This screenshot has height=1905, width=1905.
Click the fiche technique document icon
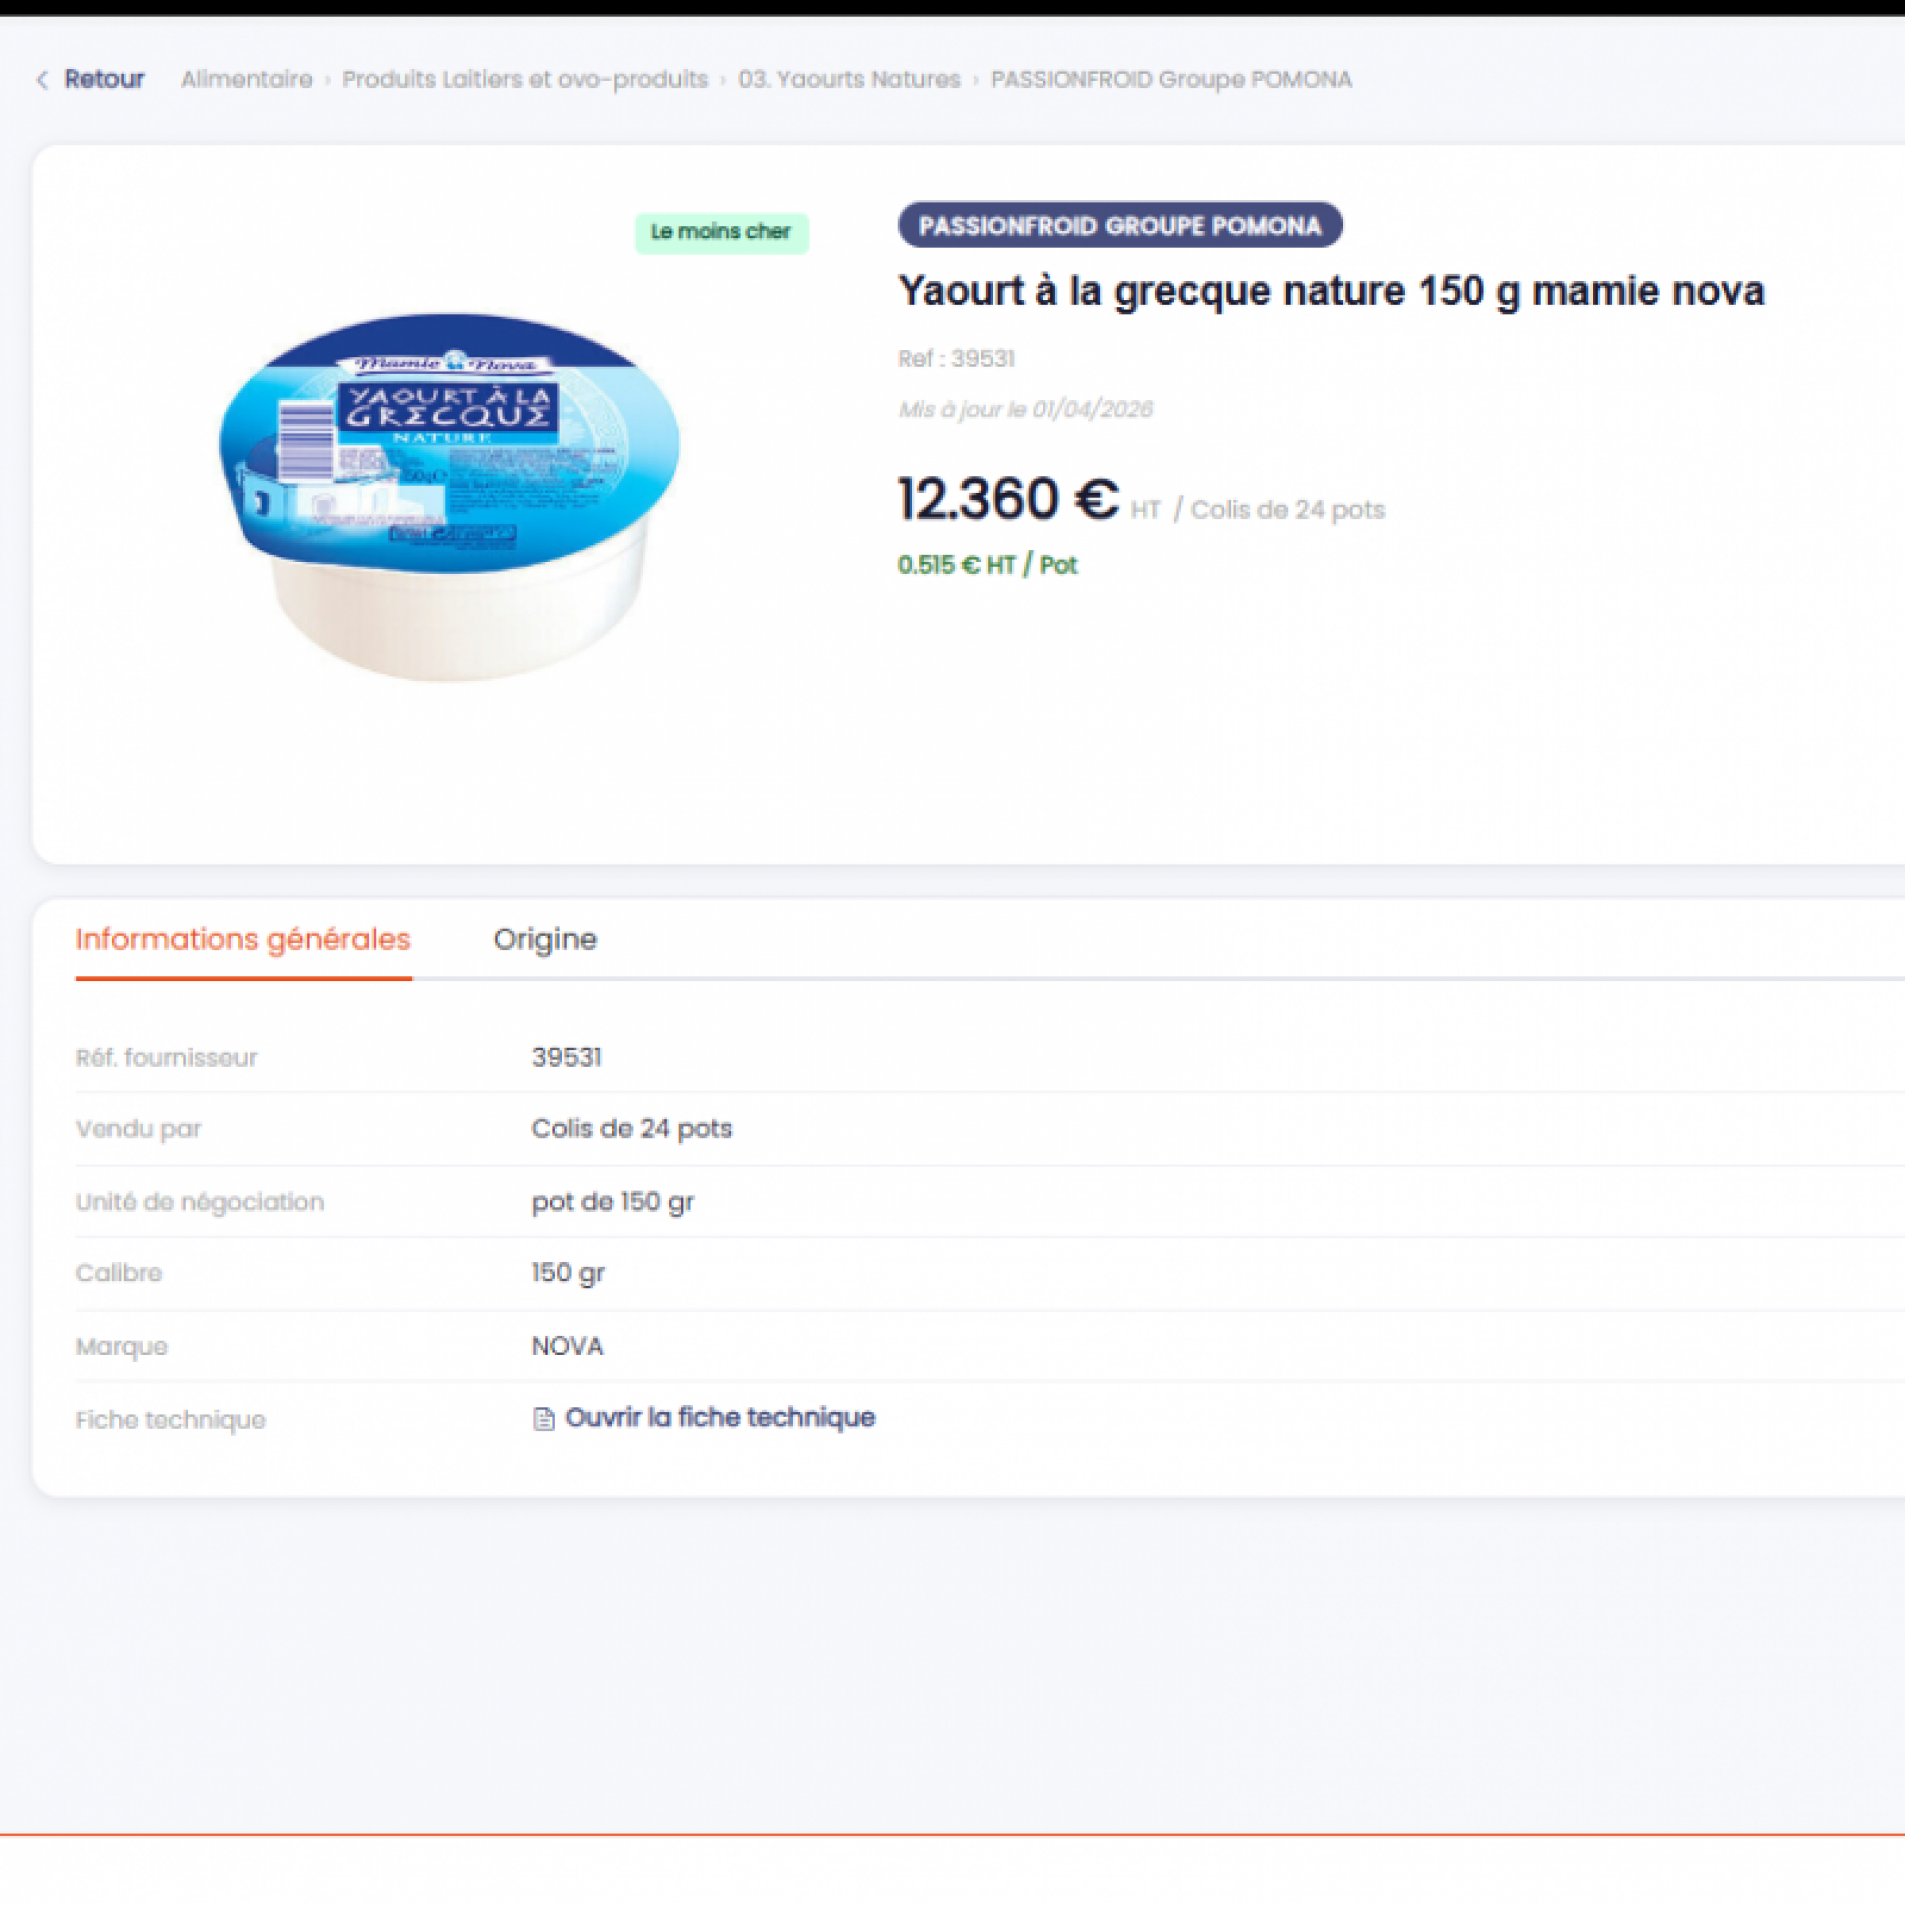pos(543,1418)
